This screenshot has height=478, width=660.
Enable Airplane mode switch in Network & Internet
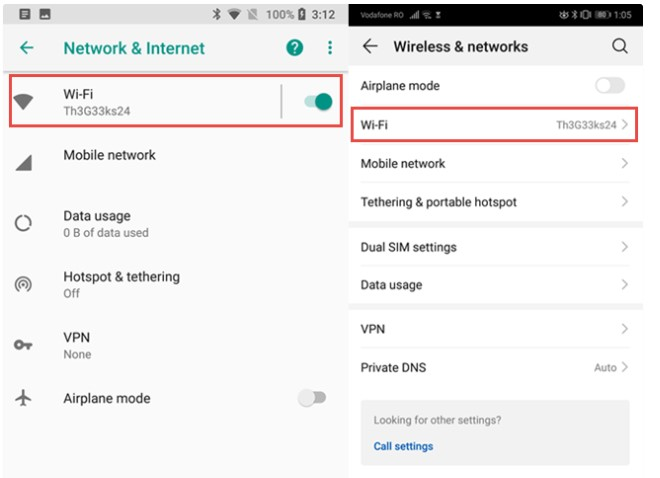point(312,398)
